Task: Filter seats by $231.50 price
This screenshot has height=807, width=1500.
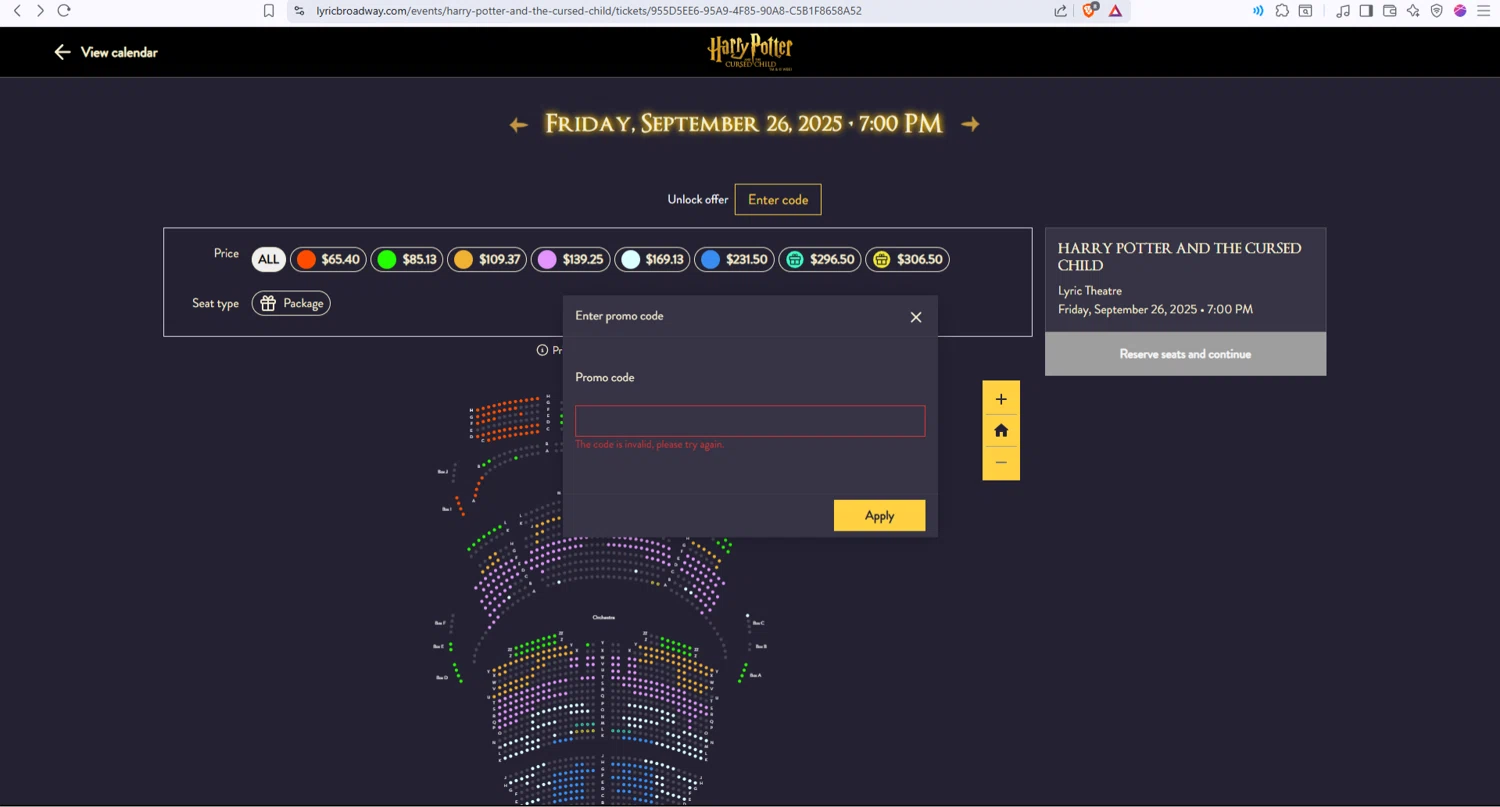Action: [734, 259]
